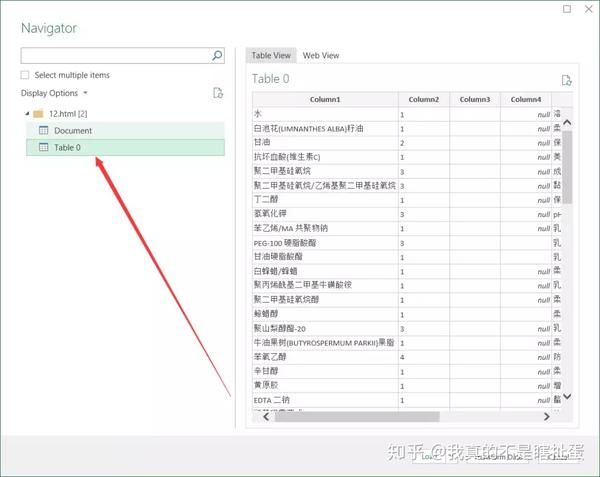The height and width of the screenshot is (477, 600).
Task: Maximize the Navigator window
Action: (567, 9)
